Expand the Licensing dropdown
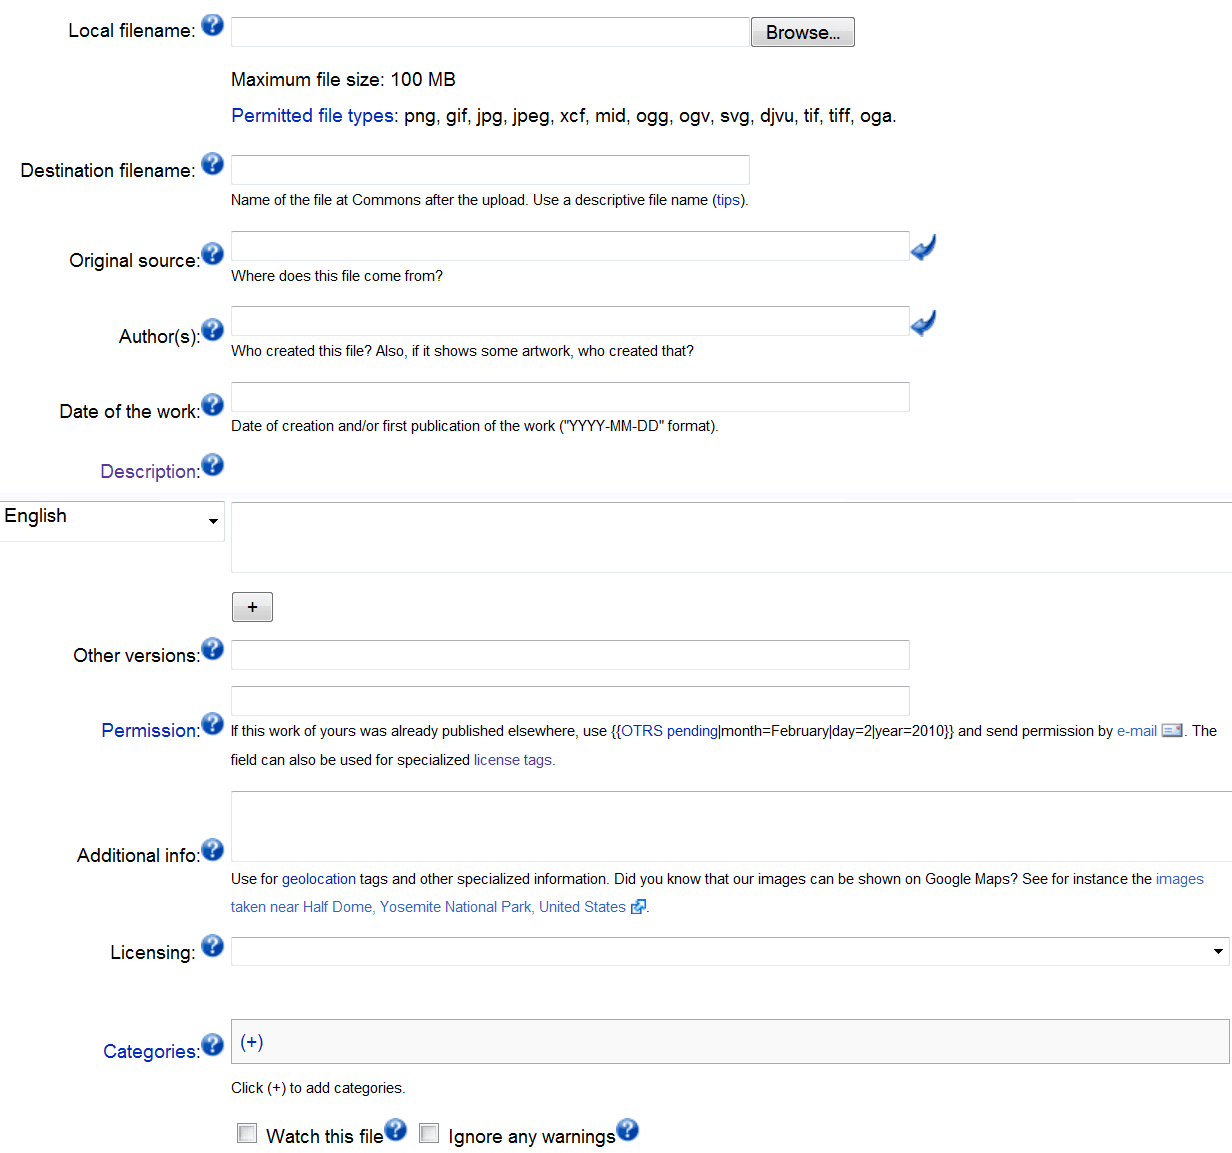1232x1153 pixels. click(730, 951)
